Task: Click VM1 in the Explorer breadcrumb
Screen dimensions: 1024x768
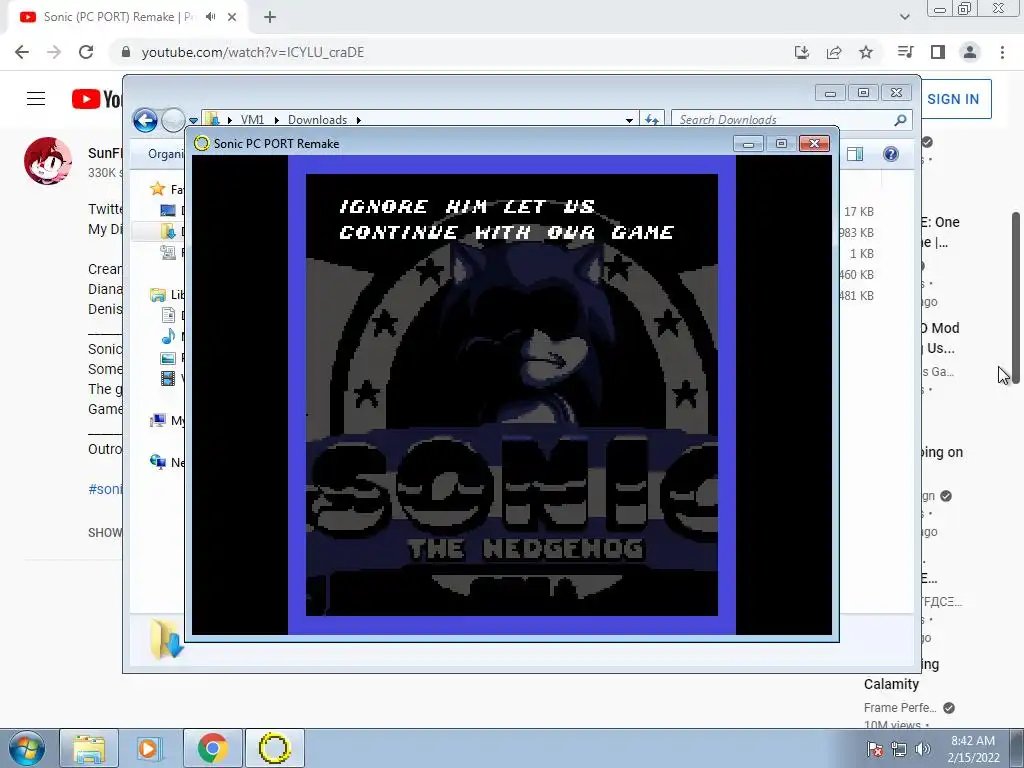Action: click(252, 120)
